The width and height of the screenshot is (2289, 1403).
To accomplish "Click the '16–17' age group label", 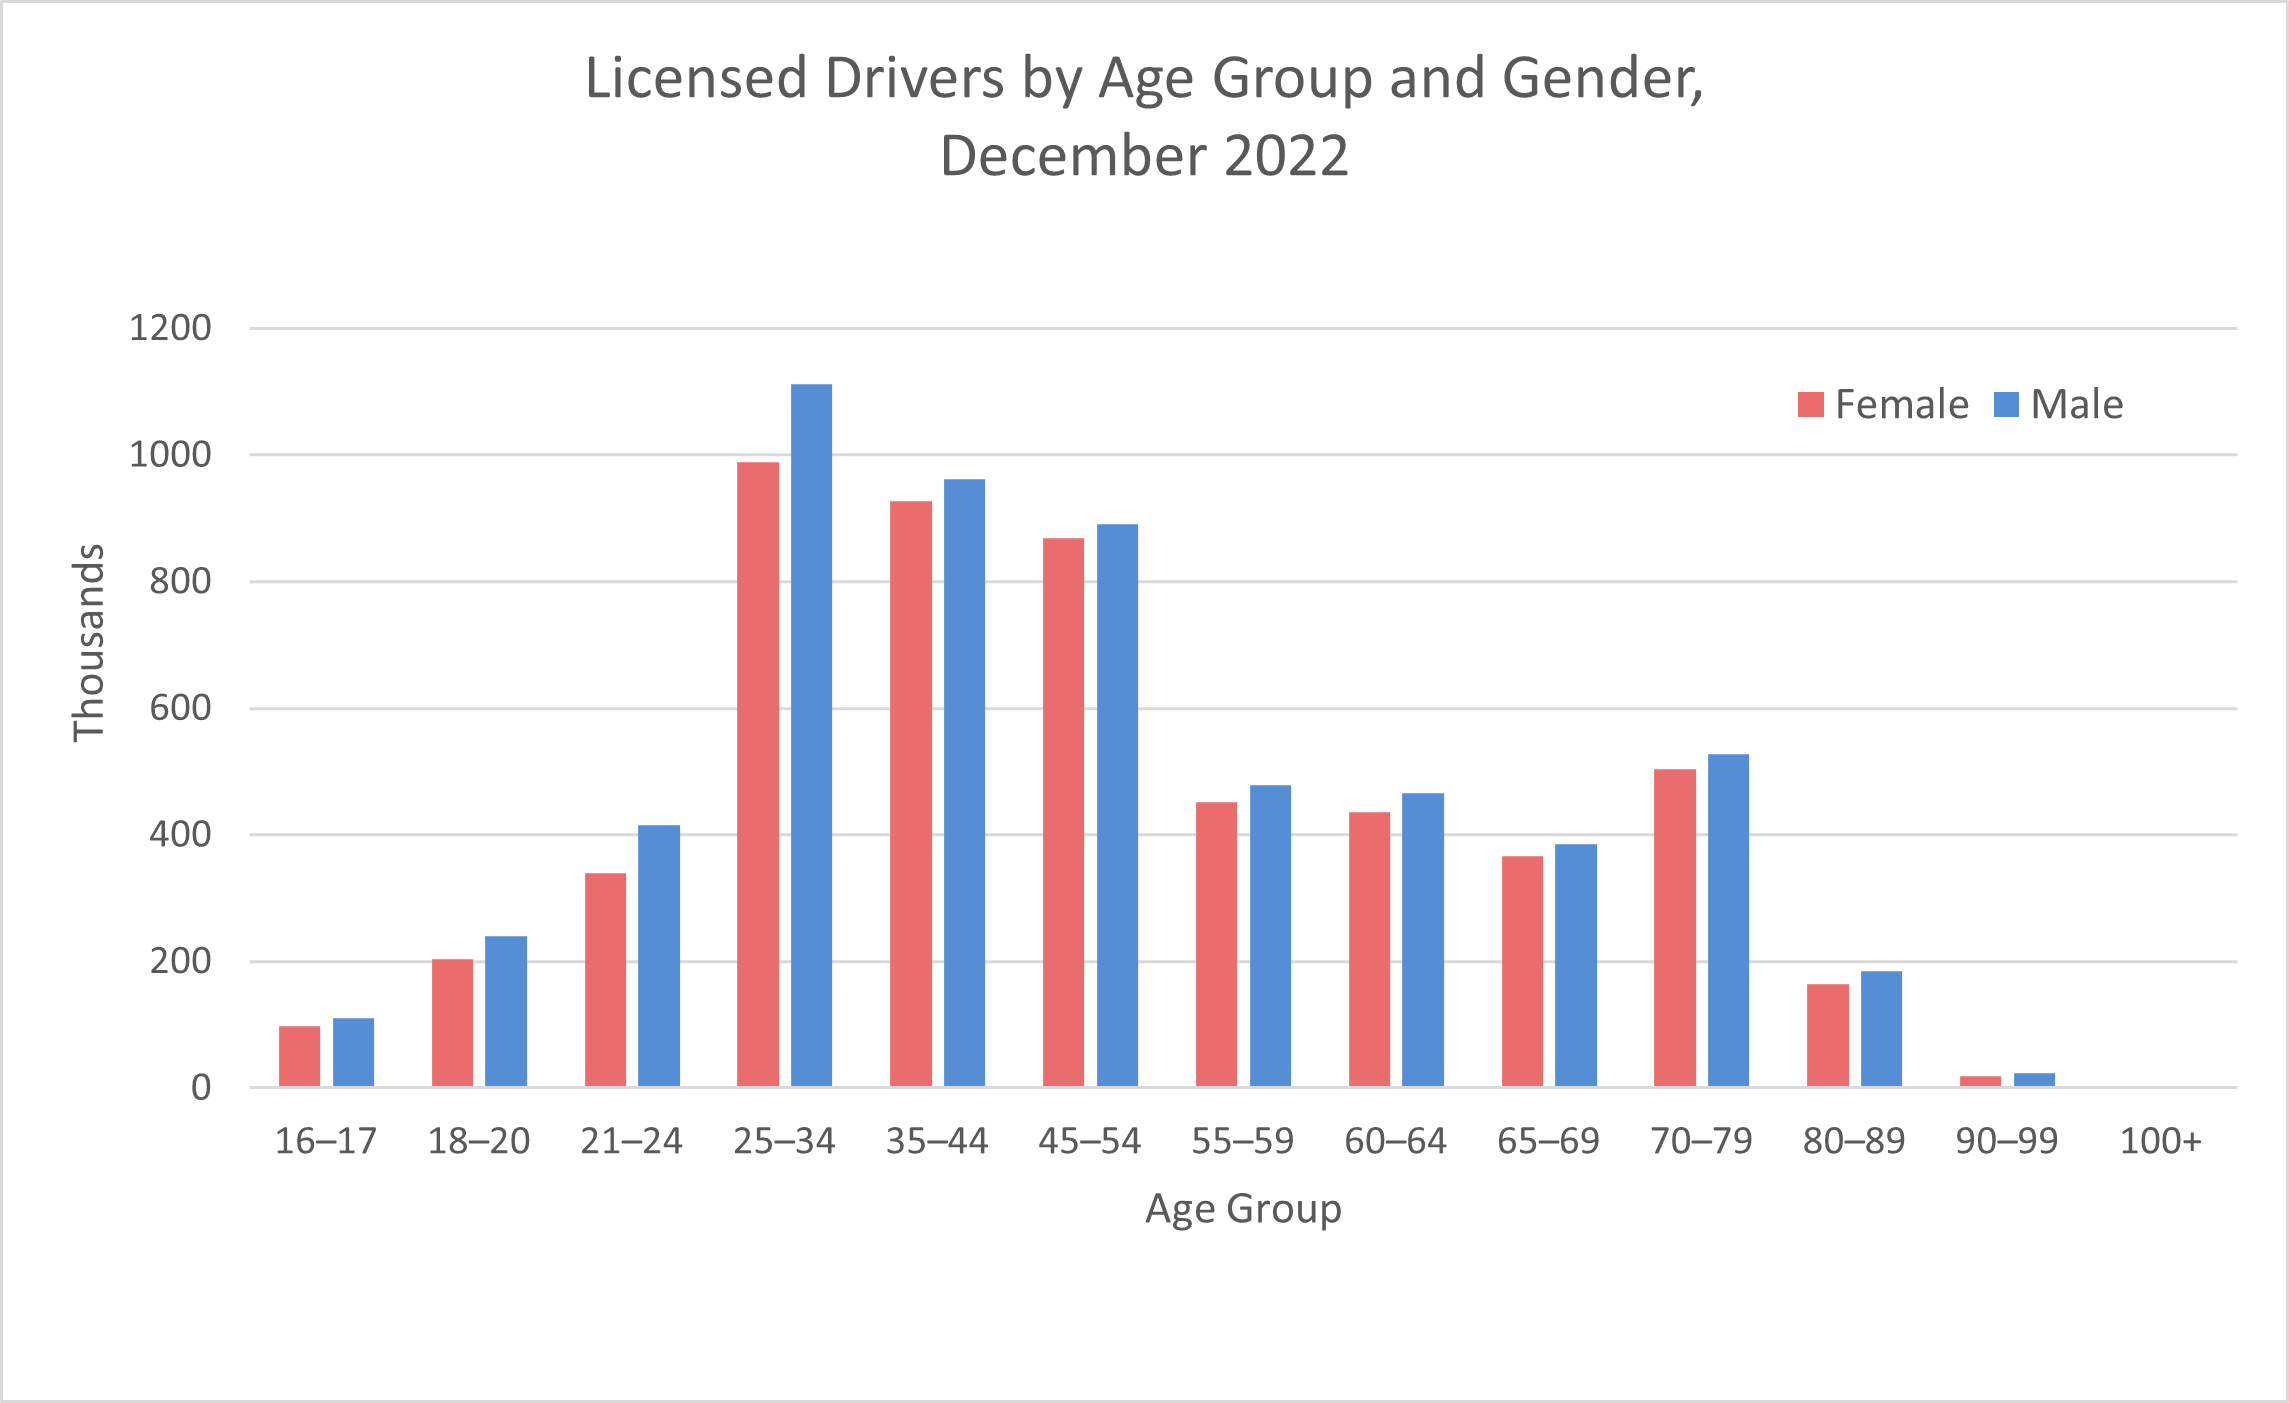I will tap(326, 1141).
